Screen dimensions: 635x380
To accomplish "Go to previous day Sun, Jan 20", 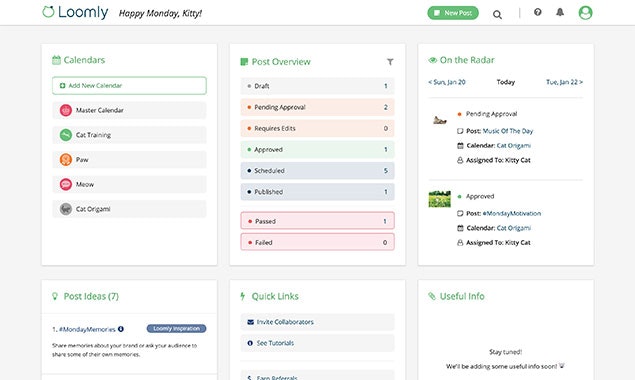I will coord(447,82).
